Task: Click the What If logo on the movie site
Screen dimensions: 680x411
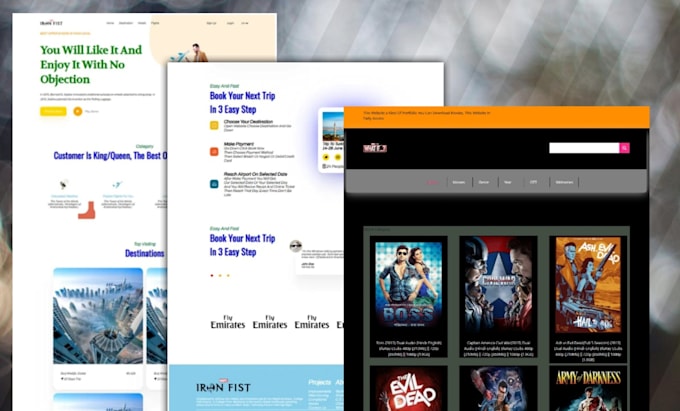Action: pyautogui.click(x=375, y=148)
